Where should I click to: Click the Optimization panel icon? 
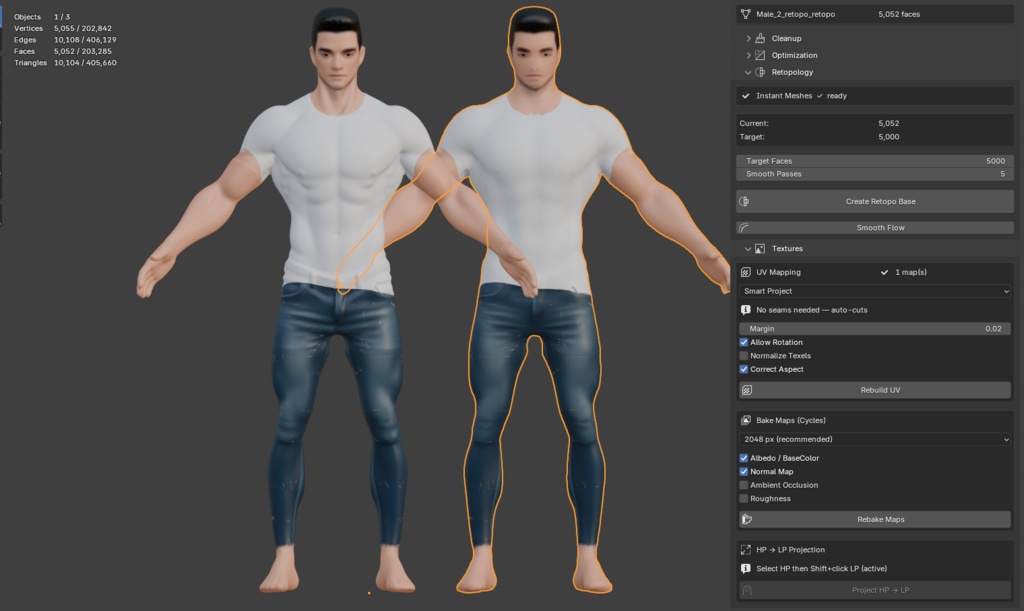760,55
